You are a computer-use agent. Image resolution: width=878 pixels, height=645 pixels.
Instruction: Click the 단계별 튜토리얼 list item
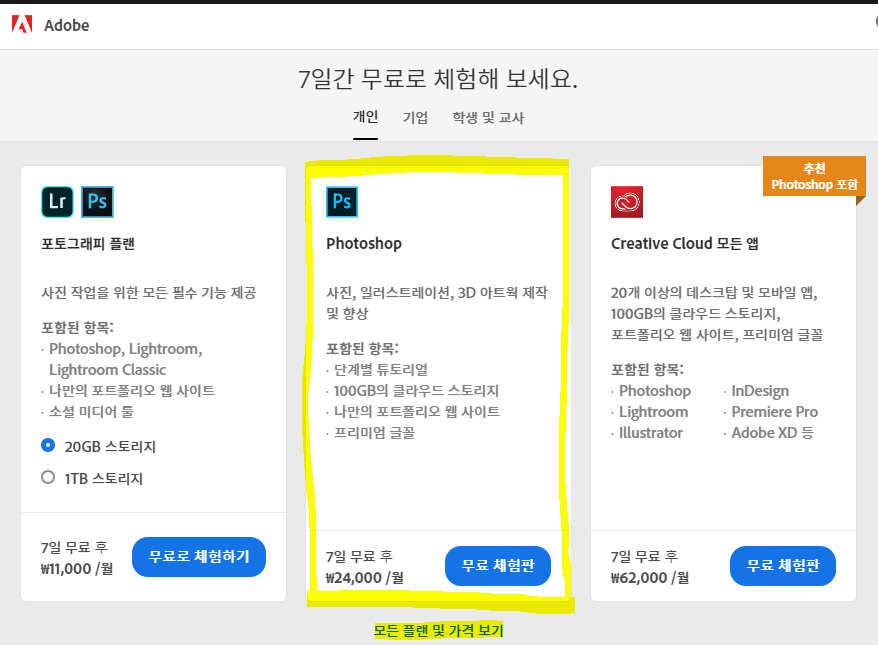[x=381, y=370]
